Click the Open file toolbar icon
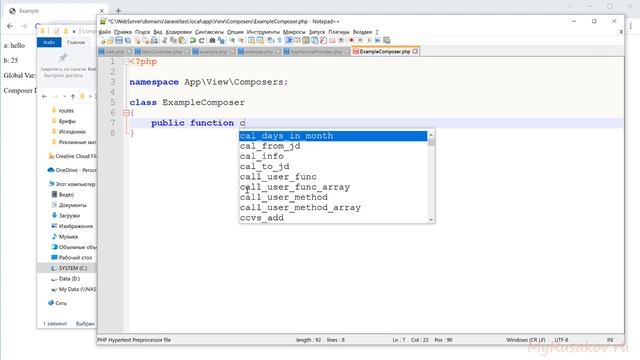This screenshot has height=360, width=640. pyautogui.click(x=110, y=40)
